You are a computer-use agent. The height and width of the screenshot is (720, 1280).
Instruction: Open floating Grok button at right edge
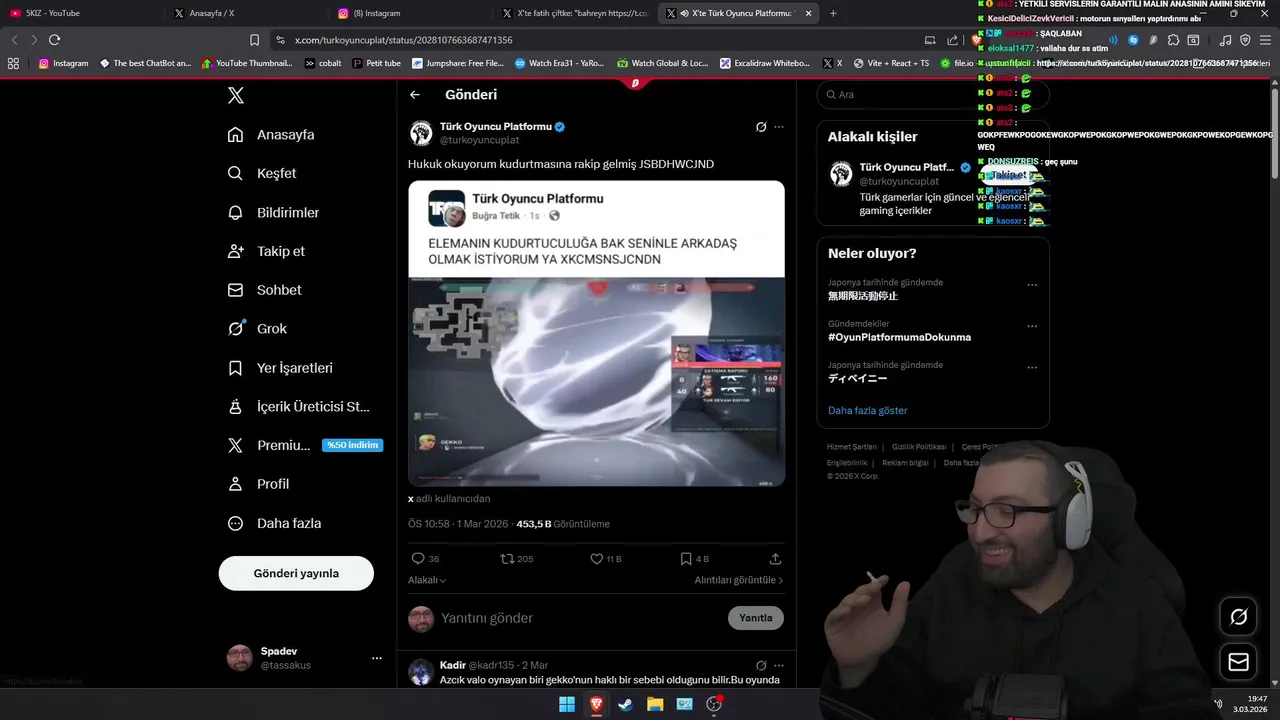(x=1238, y=617)
